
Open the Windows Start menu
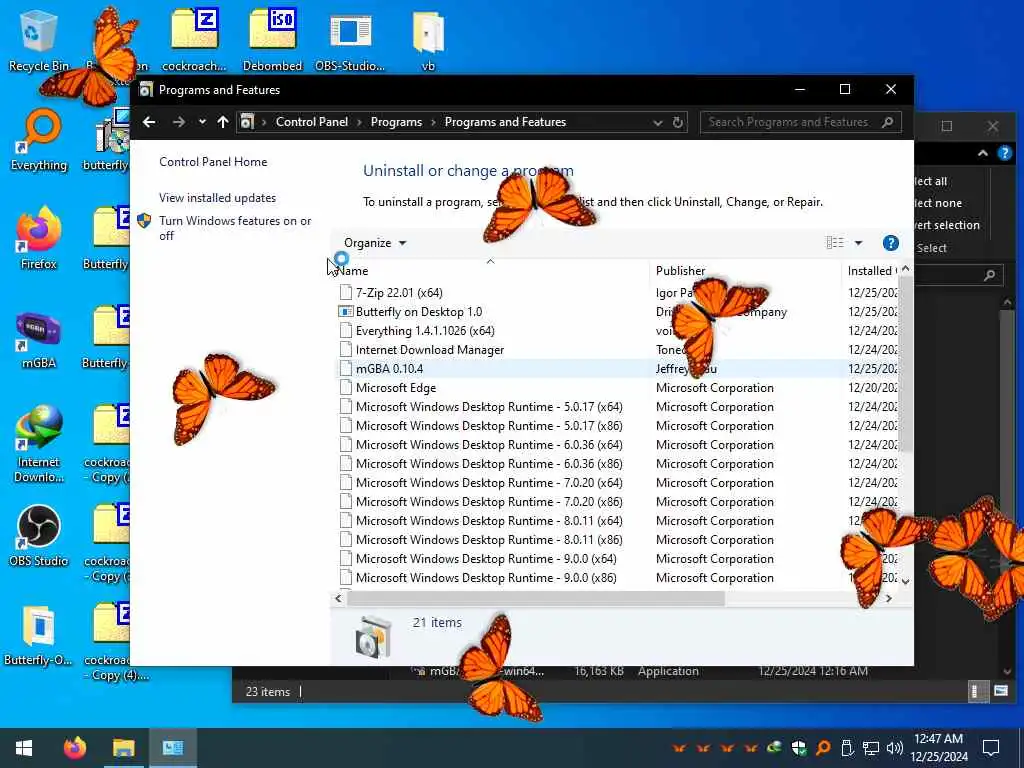click(x=24, y=748)
